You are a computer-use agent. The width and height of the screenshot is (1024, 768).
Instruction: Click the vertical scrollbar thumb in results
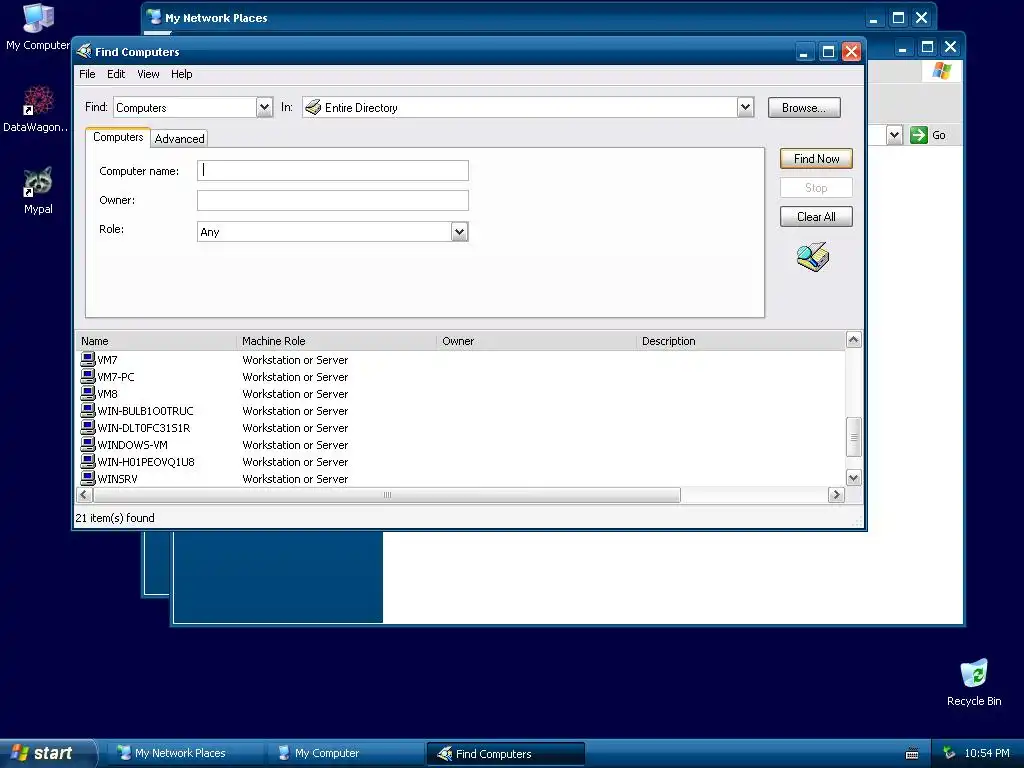click(x=853, y=437)
